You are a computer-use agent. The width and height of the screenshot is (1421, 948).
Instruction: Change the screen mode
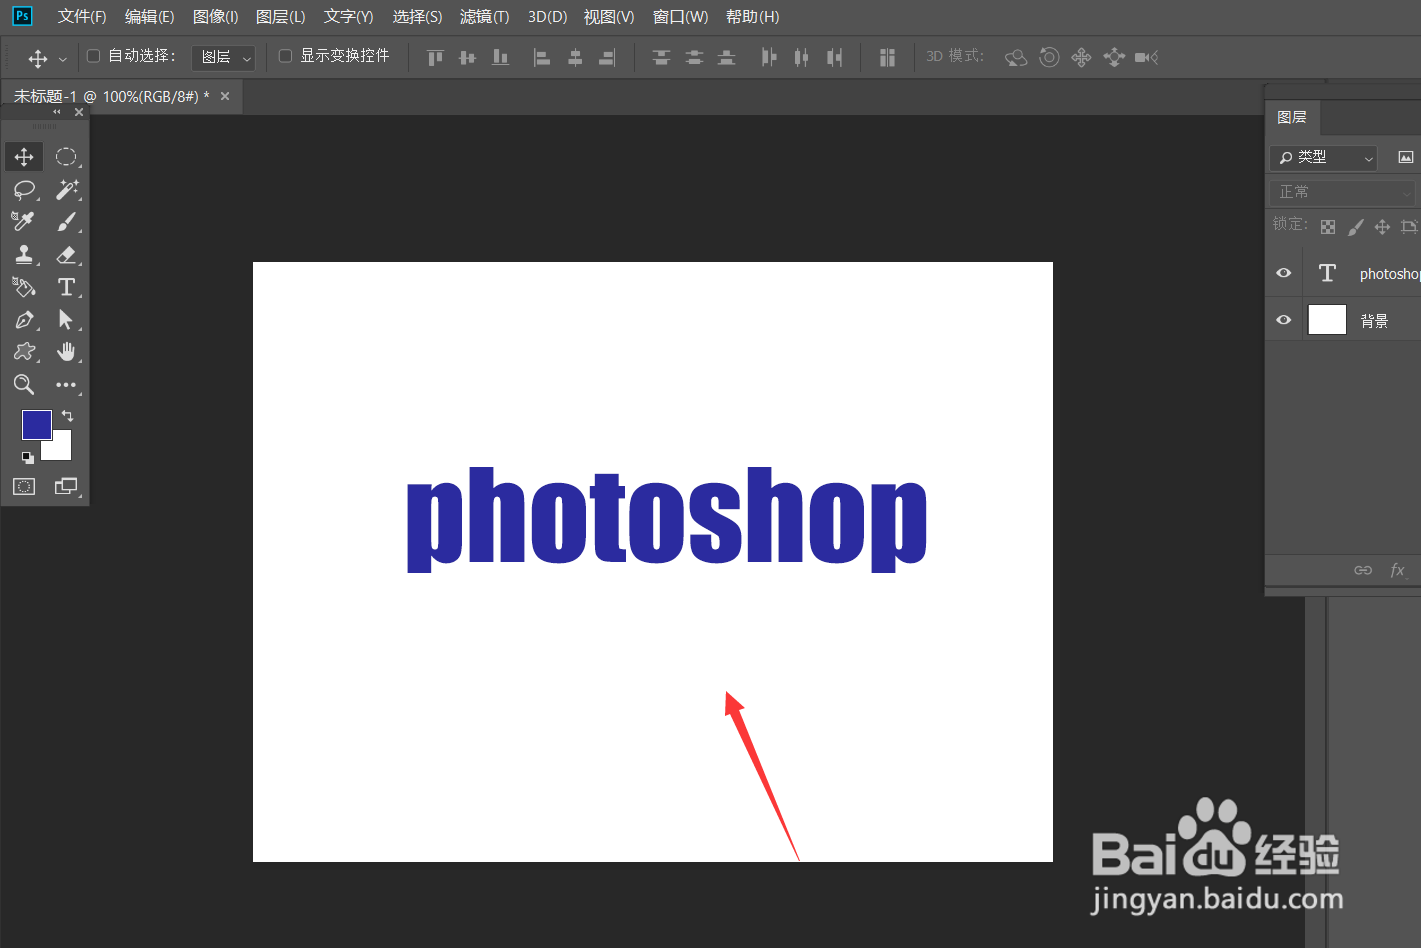[x=66, y=486]
